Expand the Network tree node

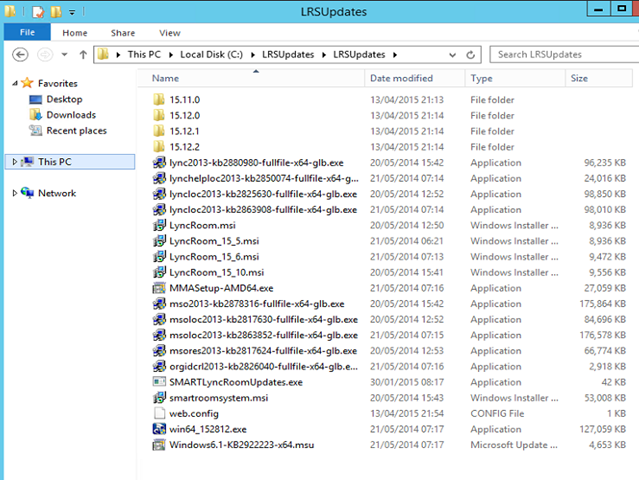pos(13,193)
